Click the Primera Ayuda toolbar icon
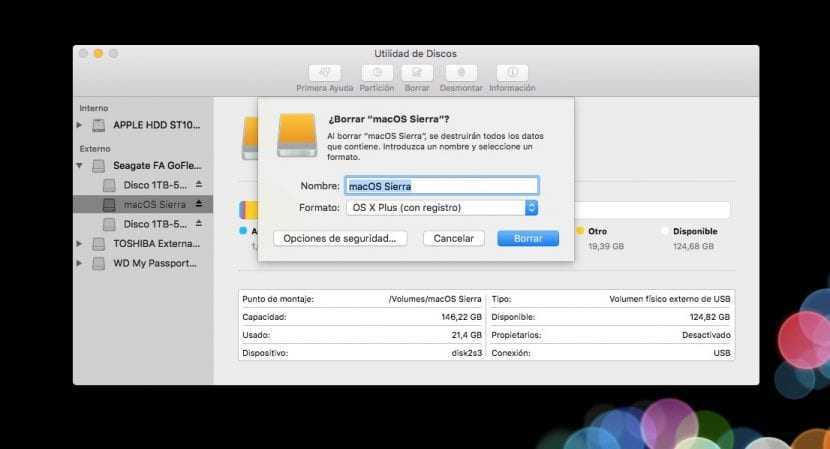Image resolution: width=830 pixels, height=449 pixels. 326,73
